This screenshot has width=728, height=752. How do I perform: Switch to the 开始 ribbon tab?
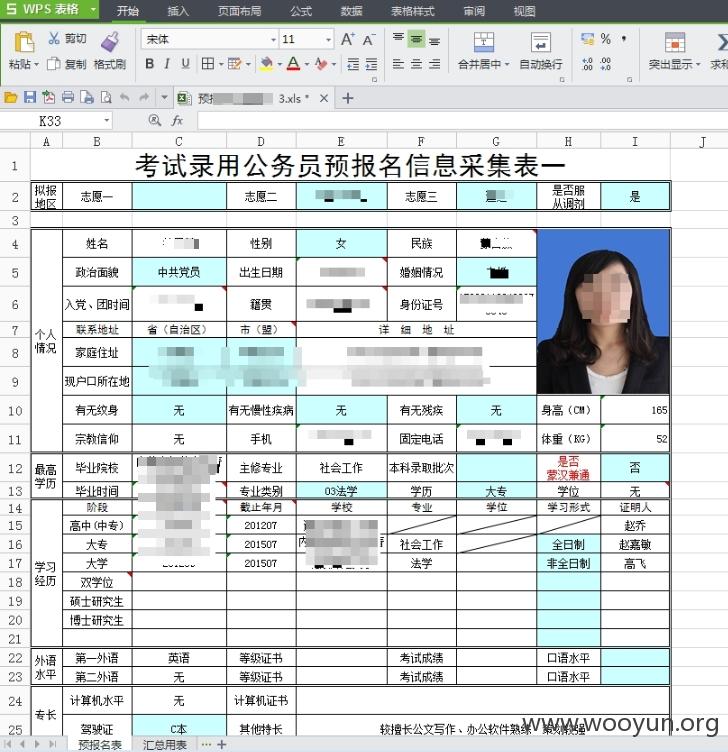pos(128,11)
